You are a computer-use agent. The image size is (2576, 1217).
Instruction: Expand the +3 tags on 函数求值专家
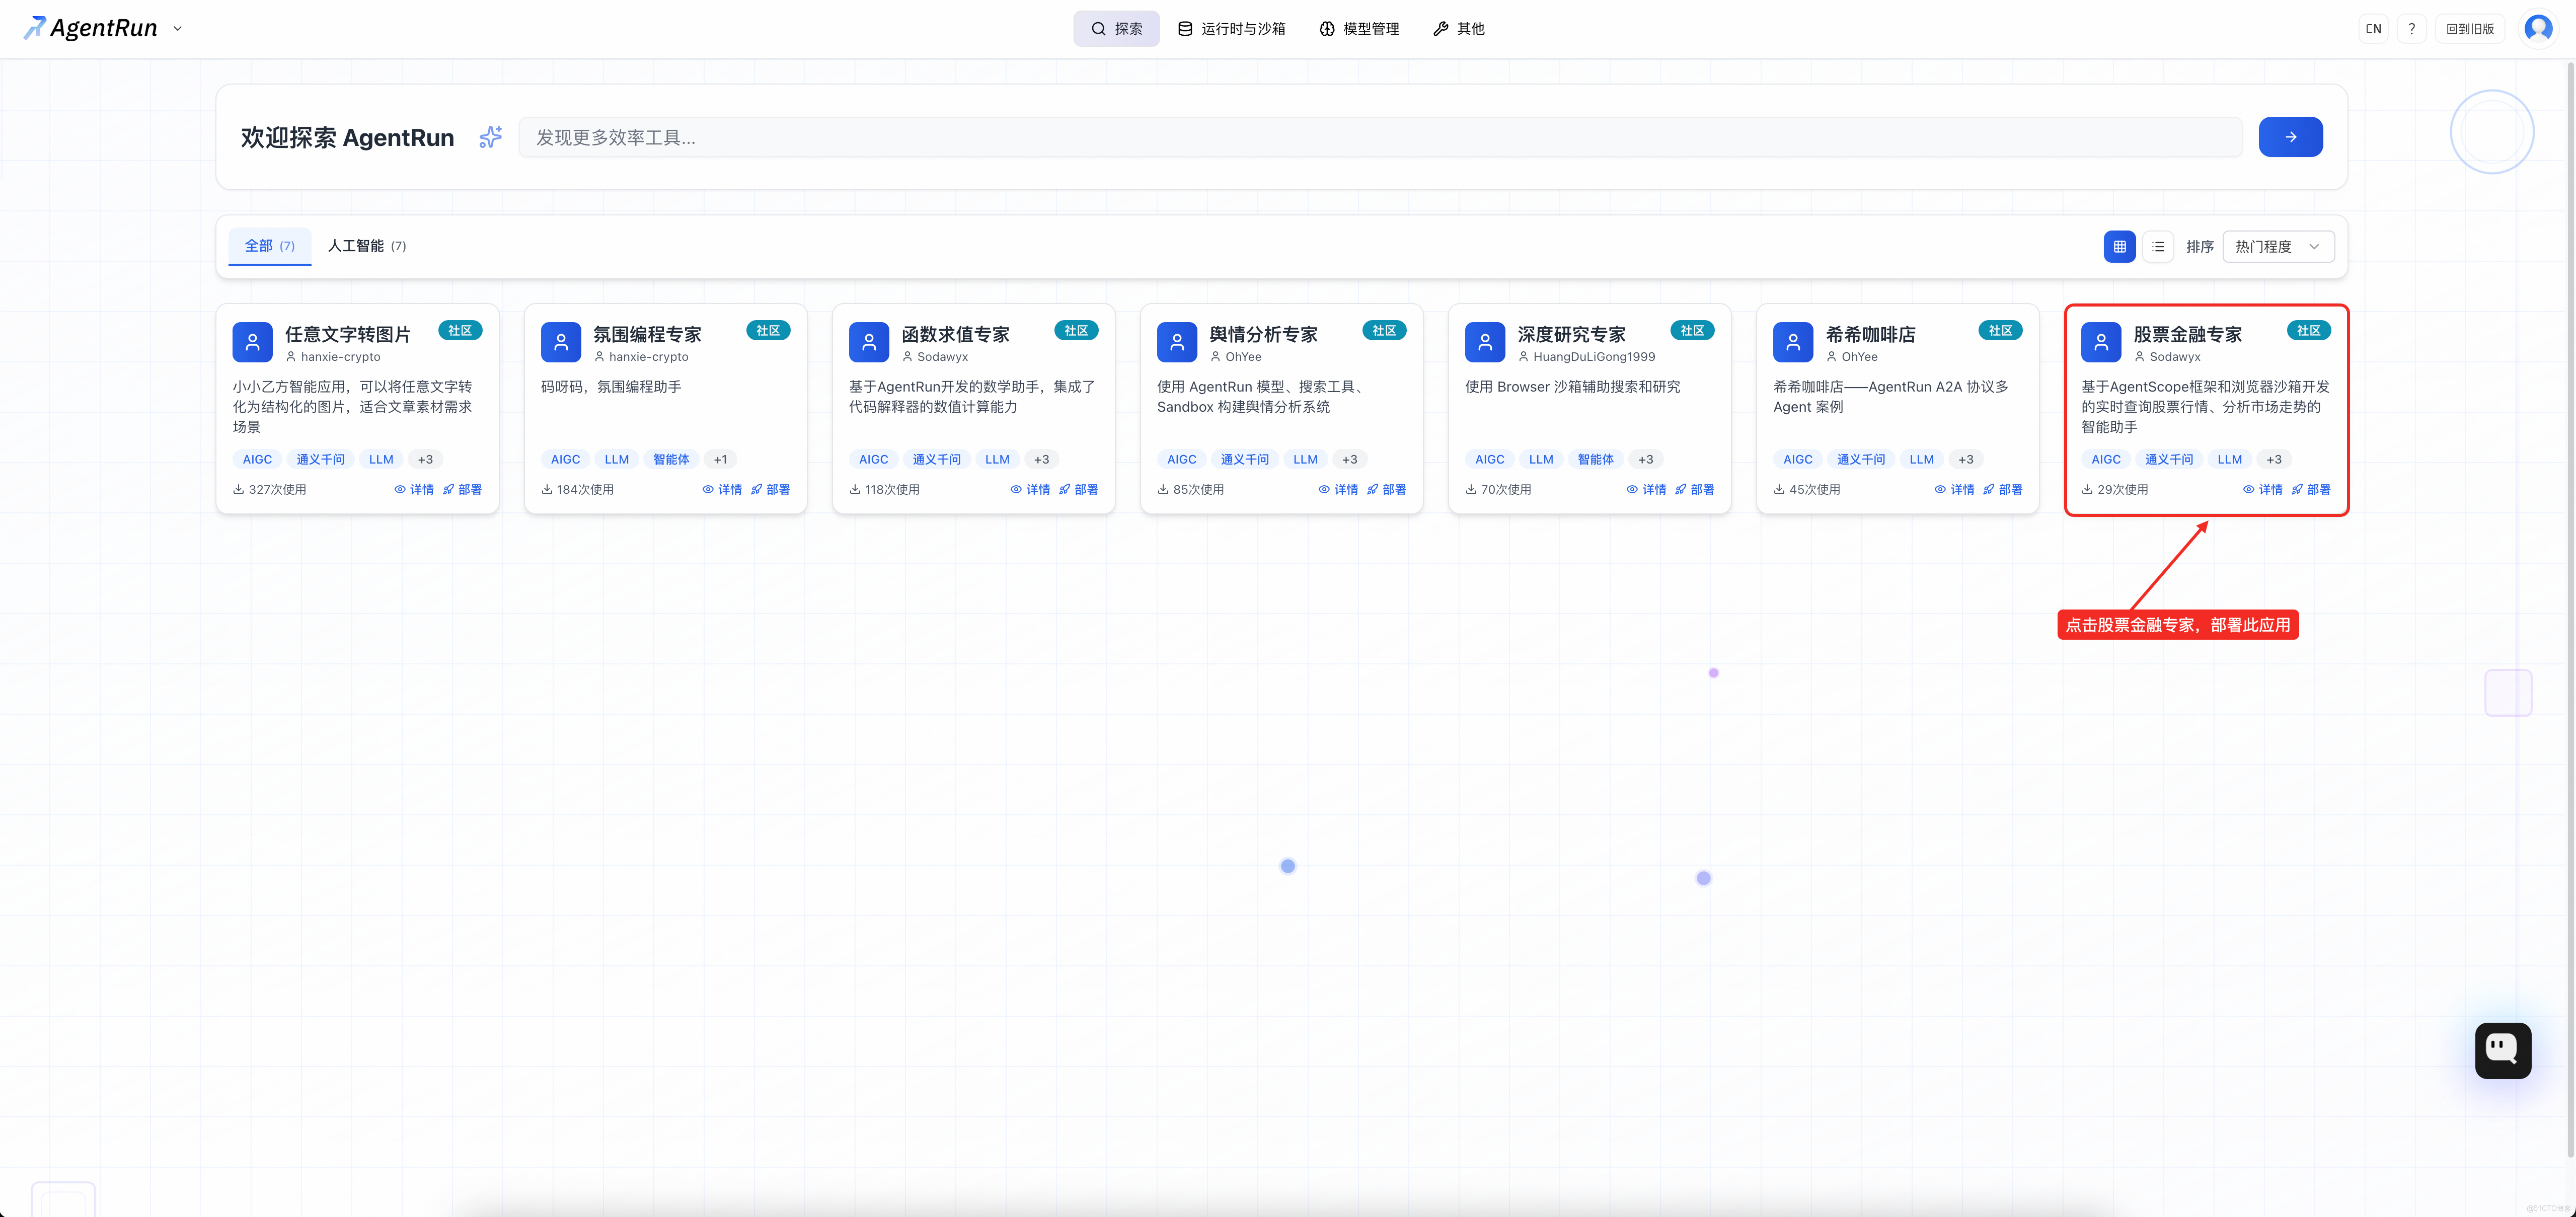[1041, 460]
